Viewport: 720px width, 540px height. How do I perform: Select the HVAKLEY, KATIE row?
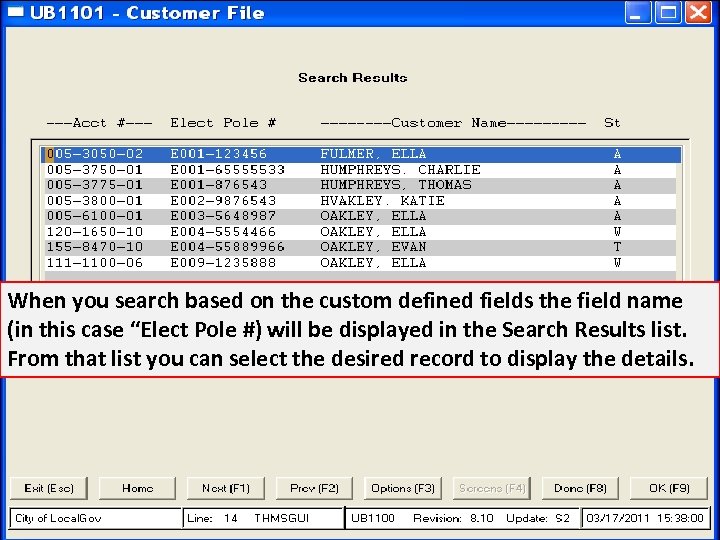[x=360, y=201]
